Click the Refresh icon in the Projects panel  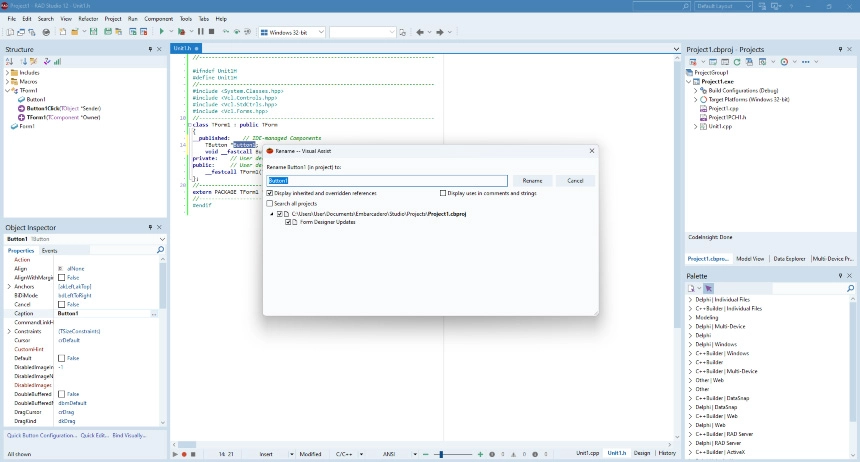735,62
